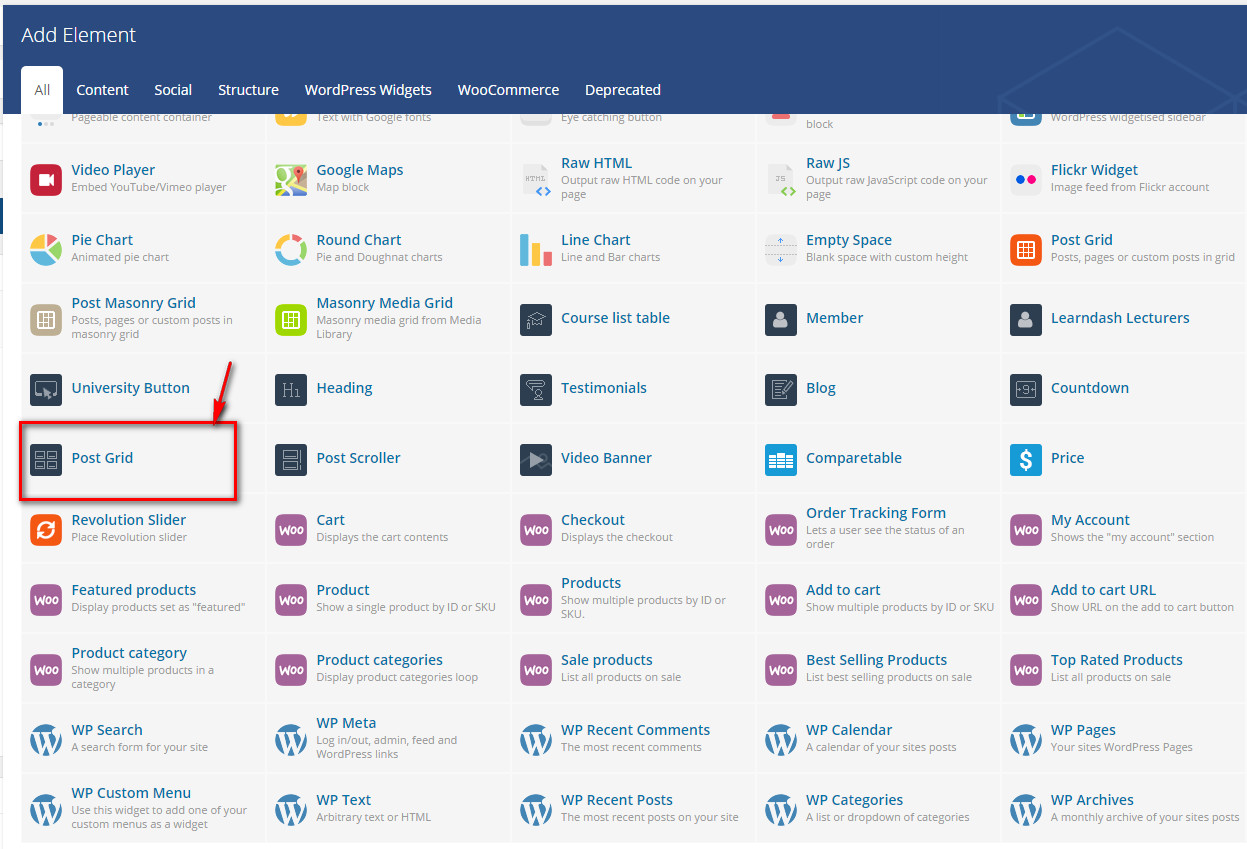Viewport: 1247px width, 849px height.
Task: Click the Video Player element icon
Action: [x=46, y=180]
